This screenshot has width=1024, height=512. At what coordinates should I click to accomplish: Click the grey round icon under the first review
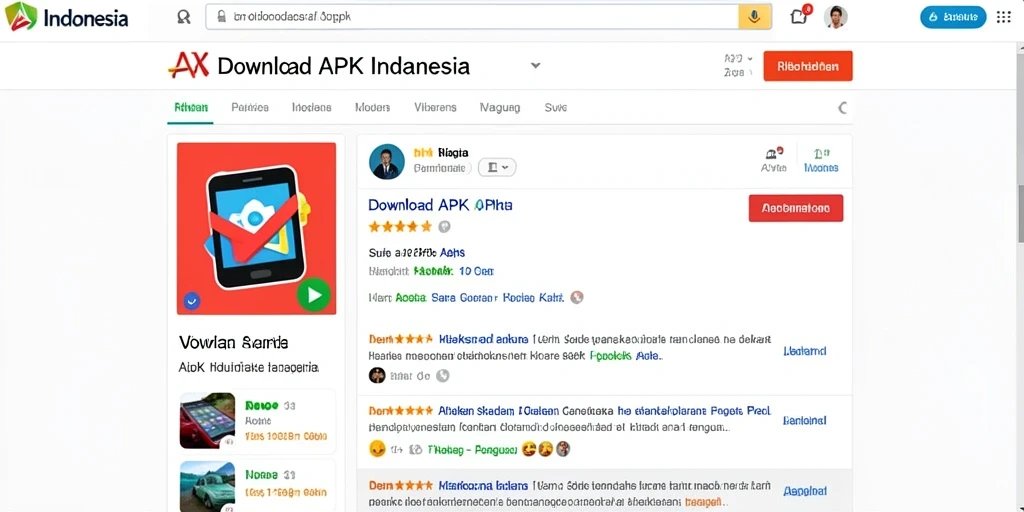(x=442, y=376)
